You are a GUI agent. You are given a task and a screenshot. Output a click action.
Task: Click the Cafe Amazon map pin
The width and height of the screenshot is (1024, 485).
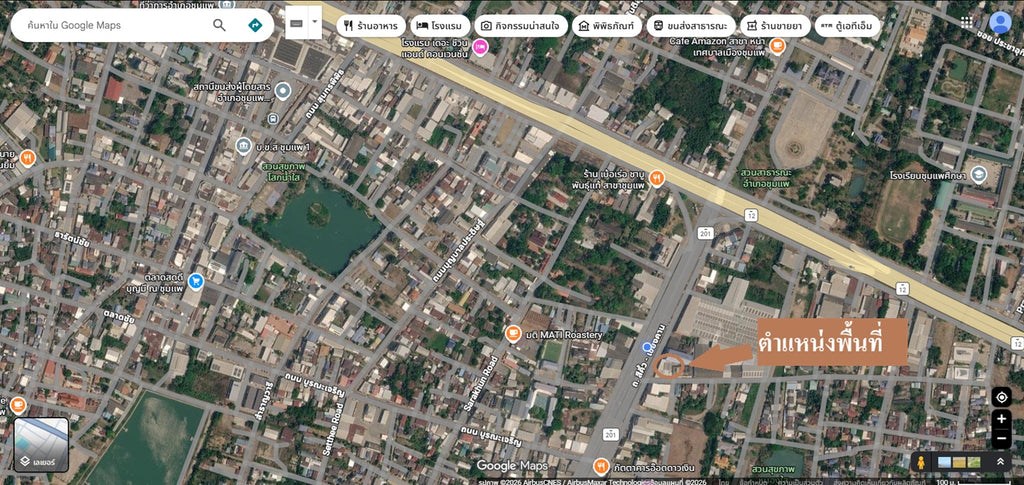pos(777,46)
